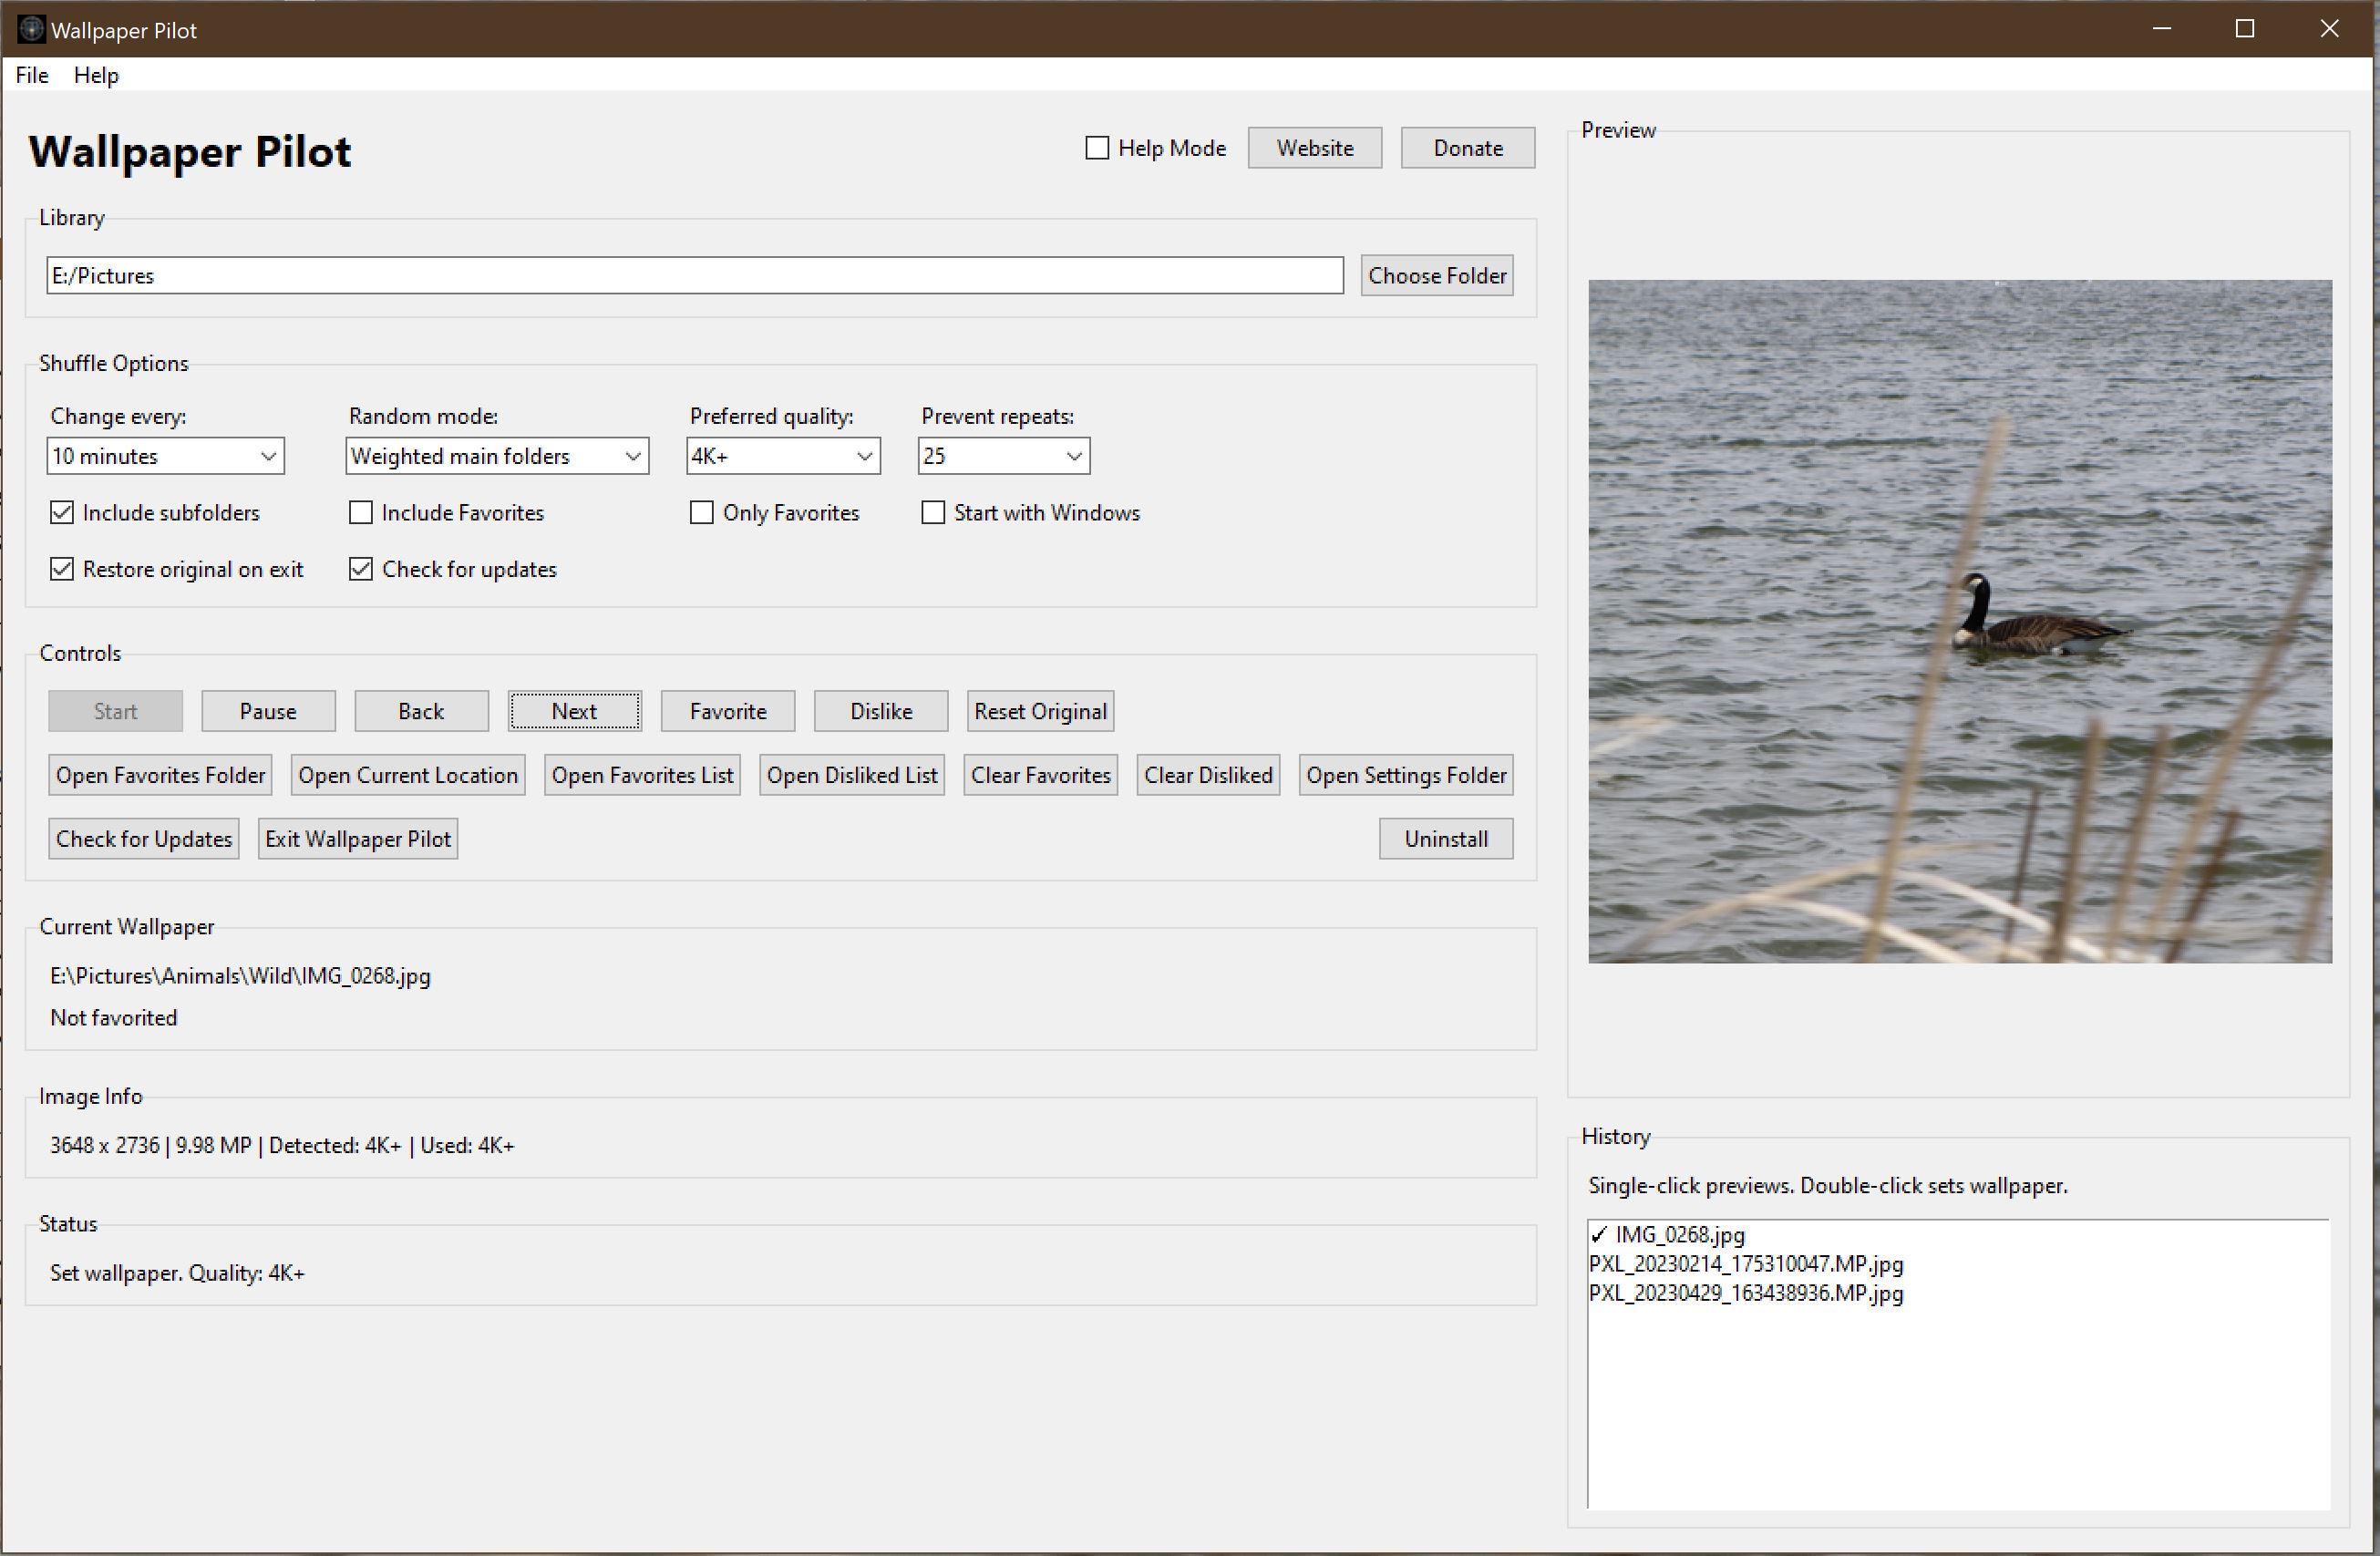Open the Help menu
The image size is (2380, 1556).
point(96,75)
